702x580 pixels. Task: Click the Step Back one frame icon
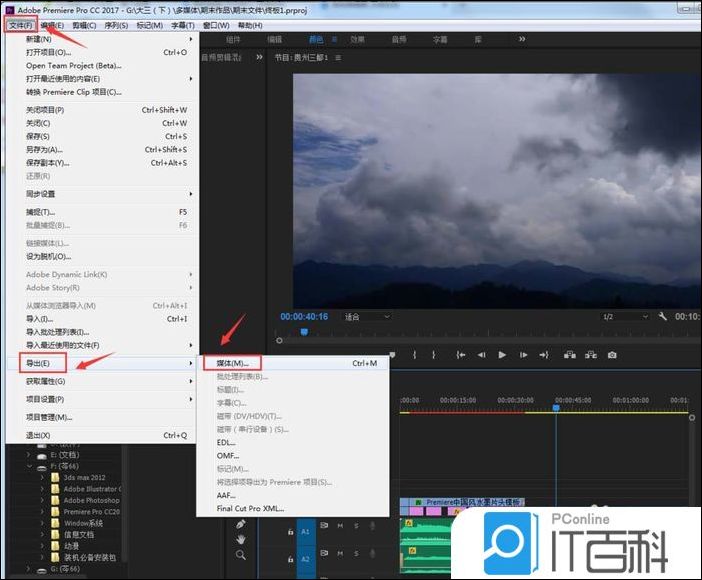481,355
